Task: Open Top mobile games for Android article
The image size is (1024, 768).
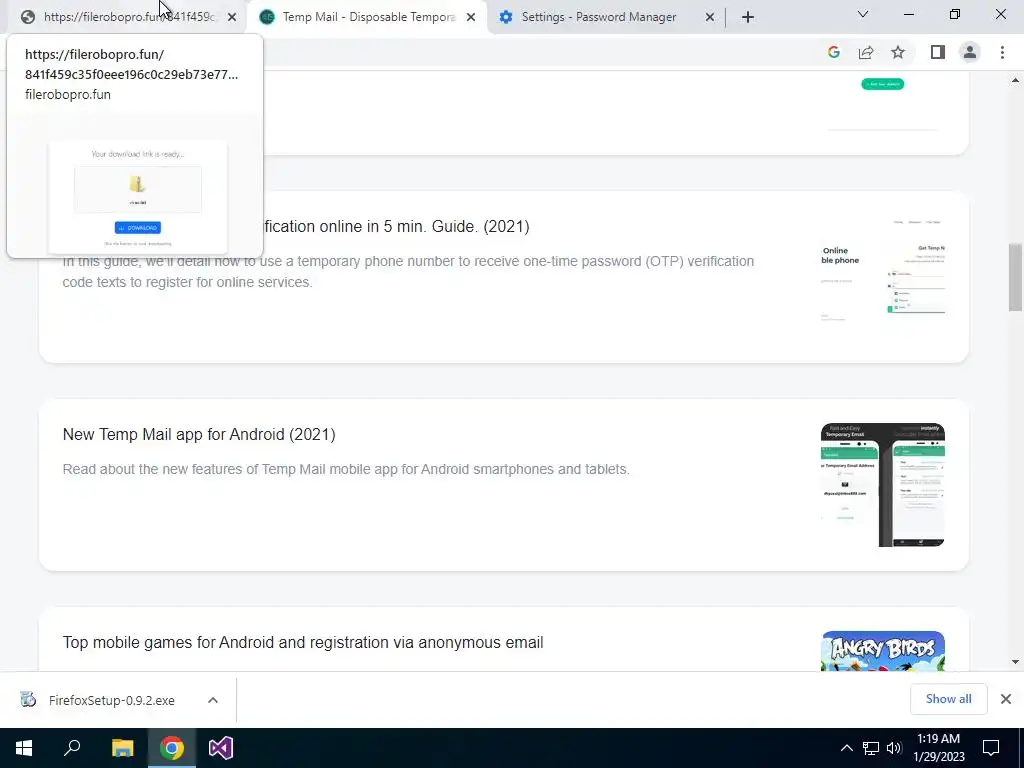Action: click(x=303, y=643)
